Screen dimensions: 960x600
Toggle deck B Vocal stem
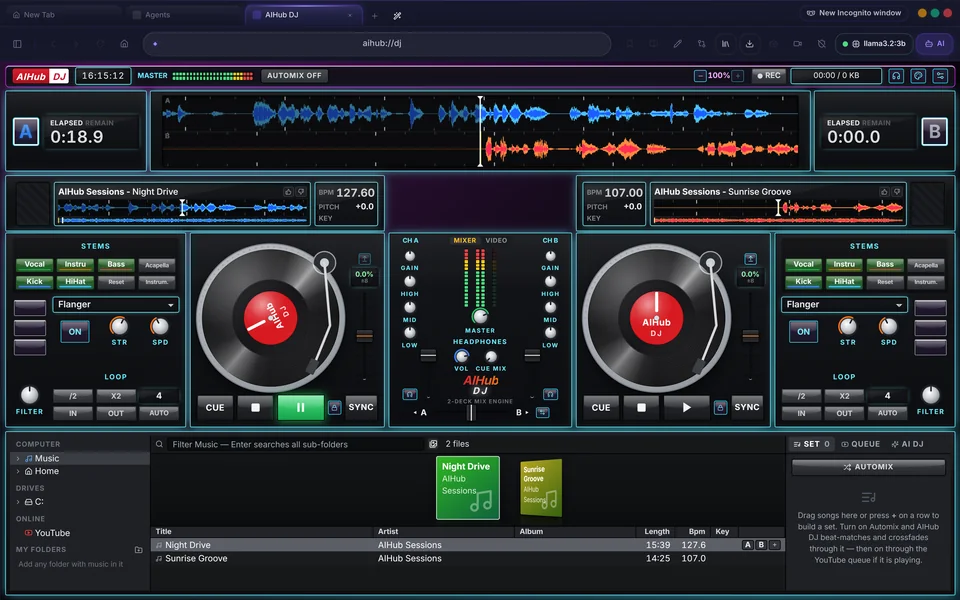point(803,265)
